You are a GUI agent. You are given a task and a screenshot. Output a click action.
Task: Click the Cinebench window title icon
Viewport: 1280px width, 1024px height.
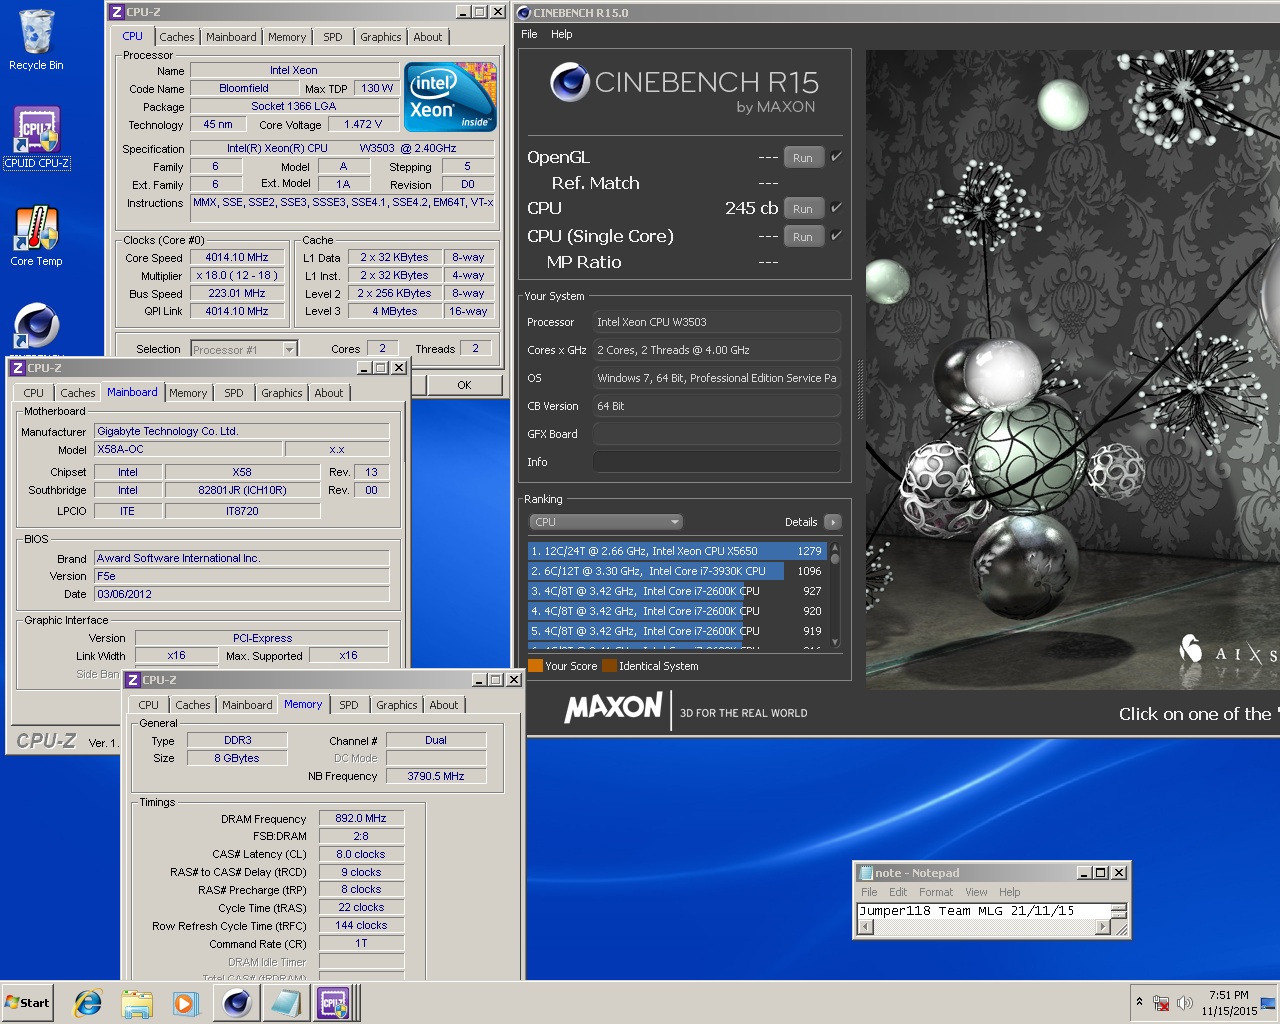pos(524,13)
